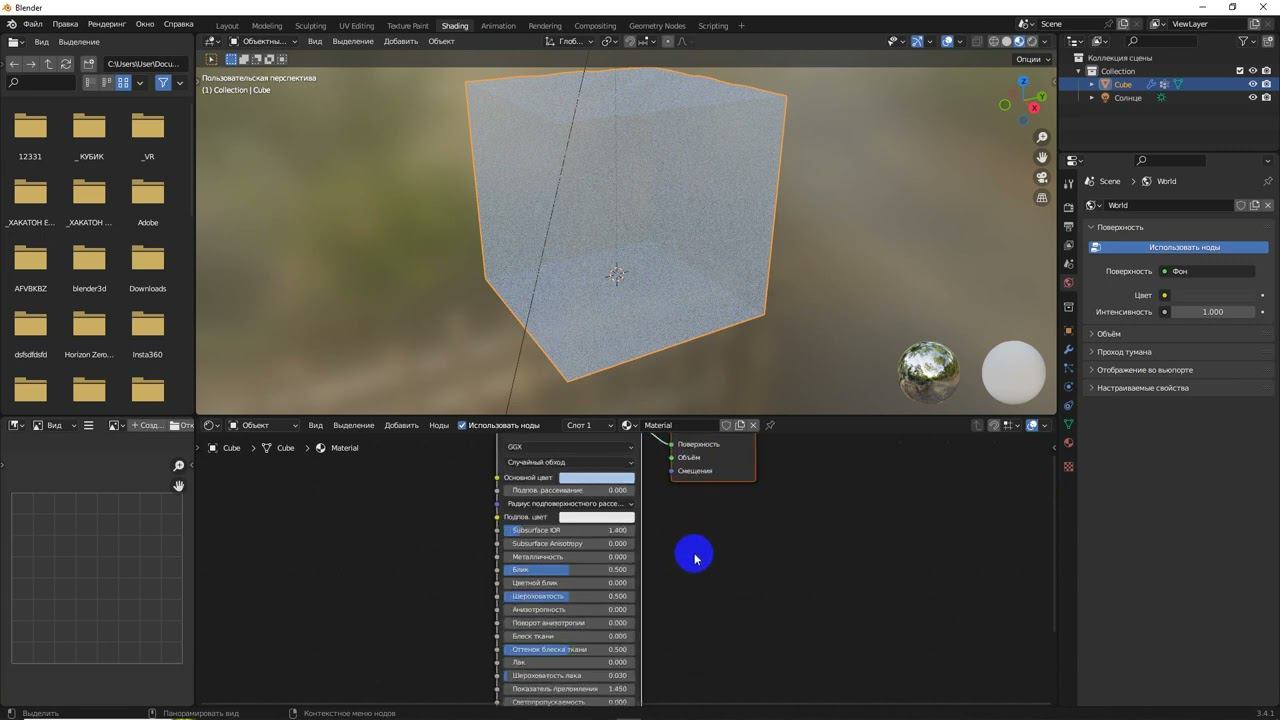Uncheck the Collection exclude checkbox

[x=1240, y=71]
